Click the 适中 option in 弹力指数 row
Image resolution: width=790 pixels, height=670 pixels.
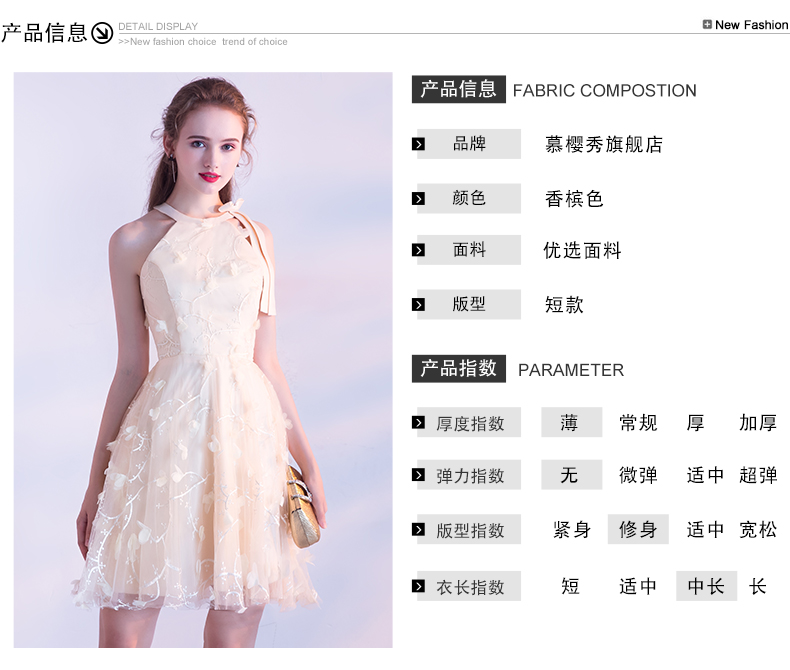[705, 475]
